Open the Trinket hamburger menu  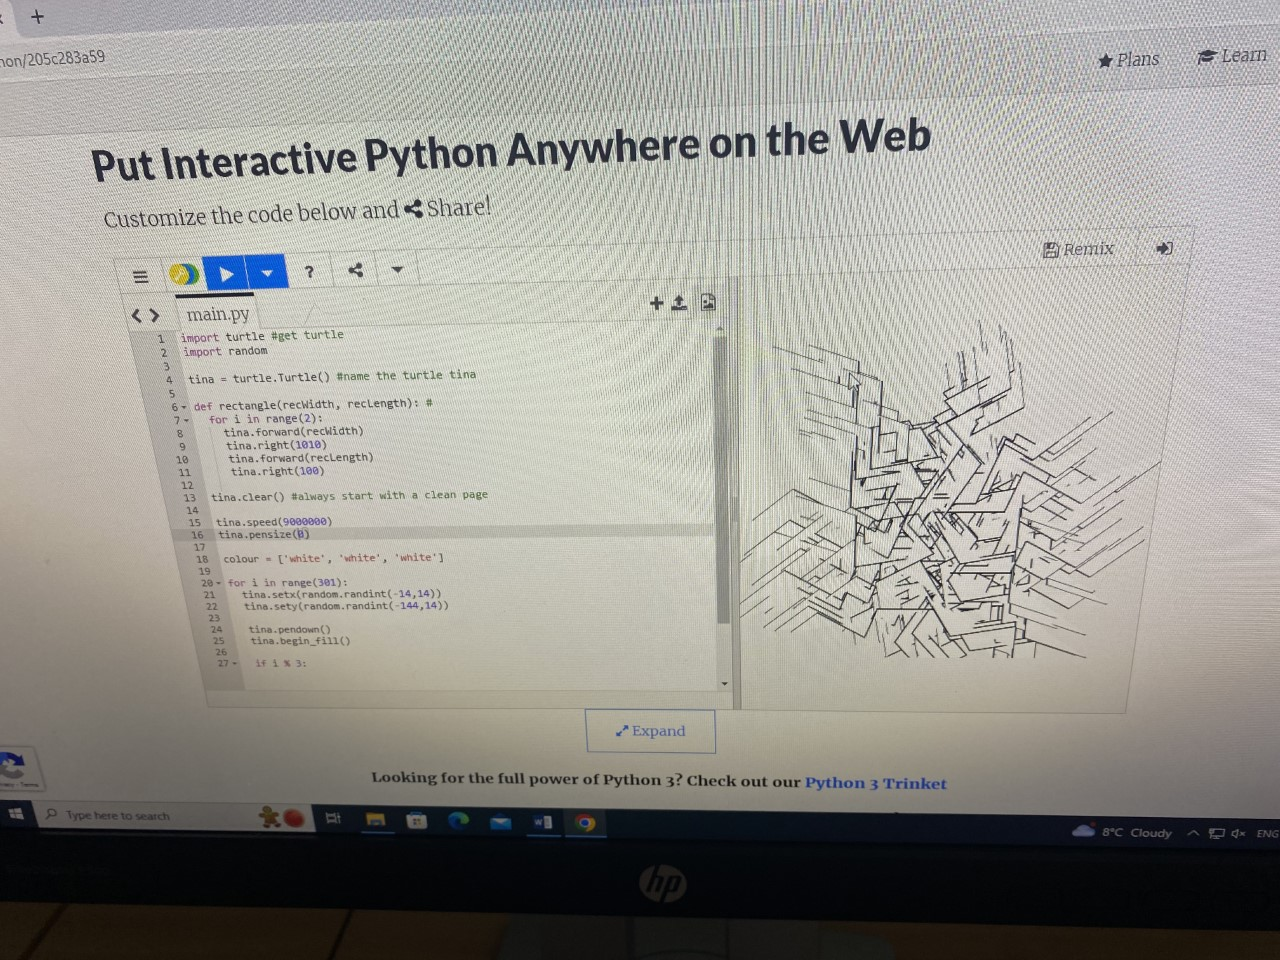[x=141, y=277]
